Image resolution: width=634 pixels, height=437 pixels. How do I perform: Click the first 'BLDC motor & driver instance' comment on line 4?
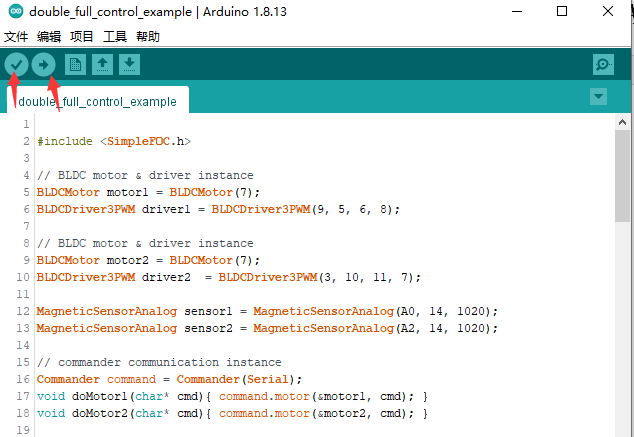145,175
